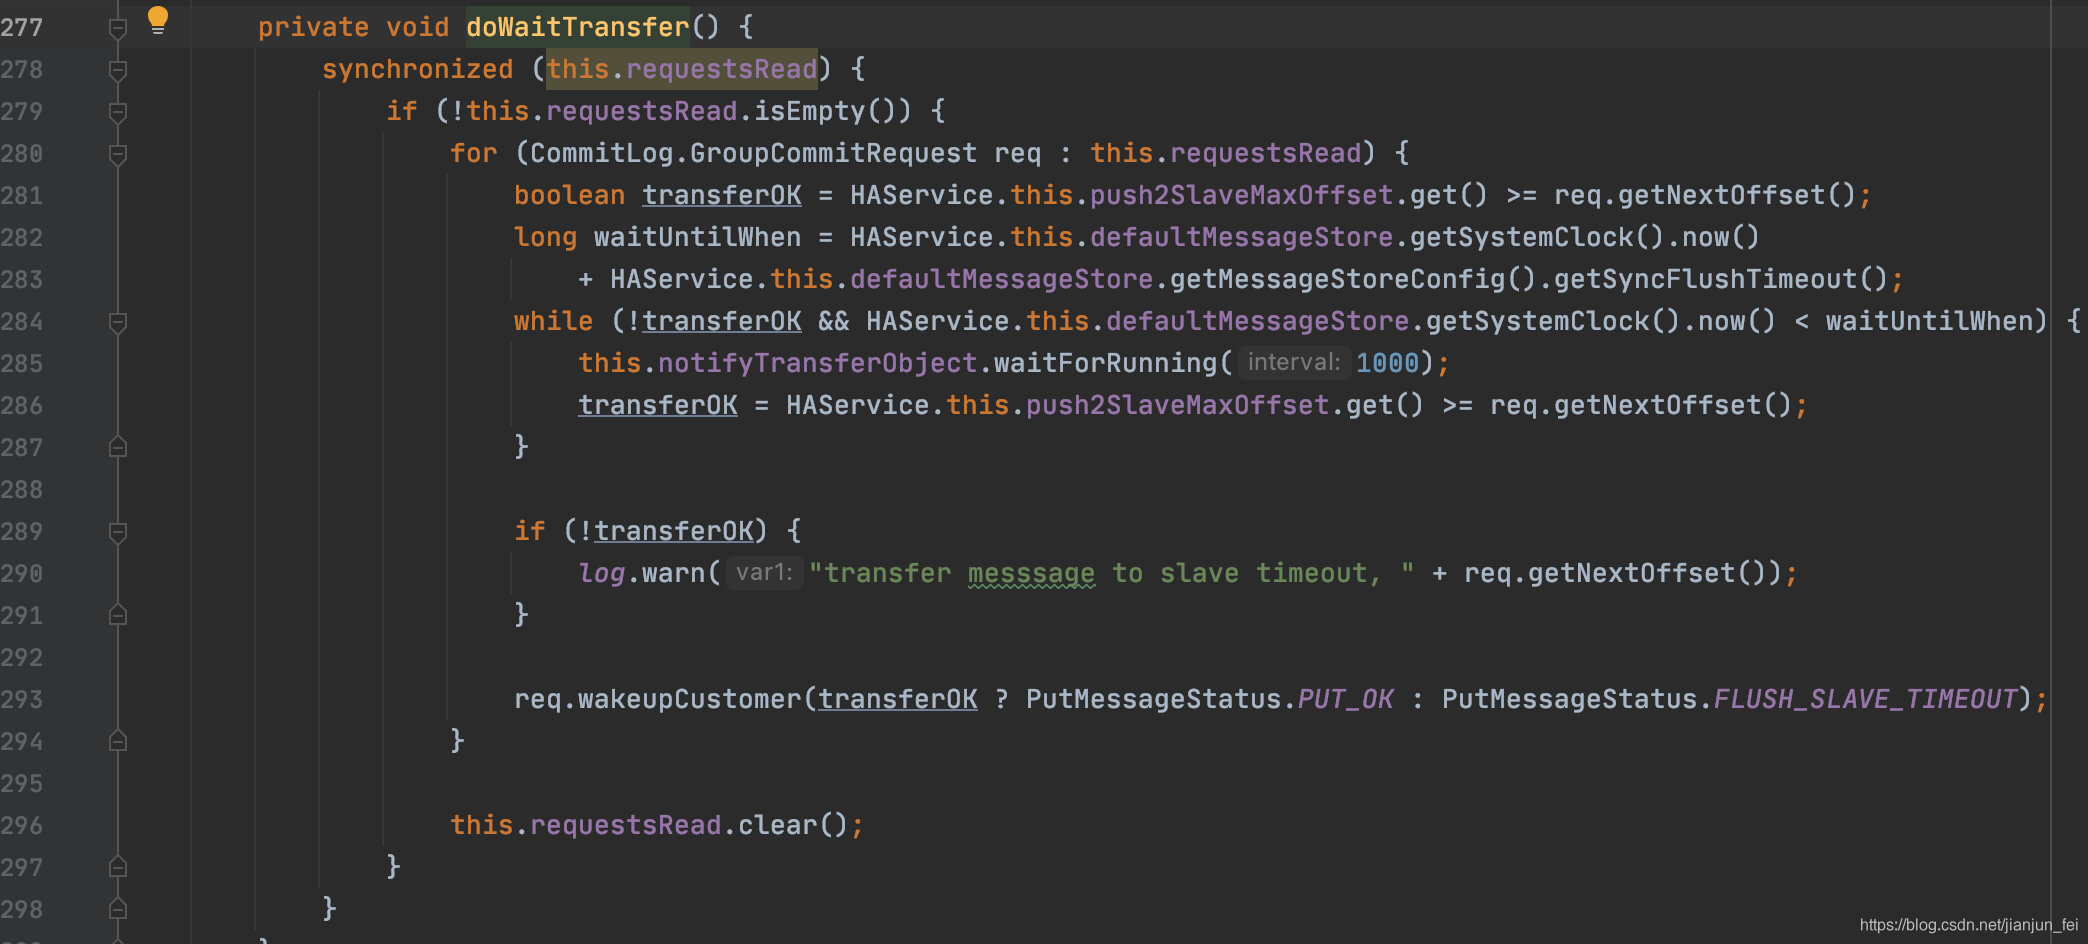
Task: Click the interval: parameter hint
Action: (x=1294, y=362)
